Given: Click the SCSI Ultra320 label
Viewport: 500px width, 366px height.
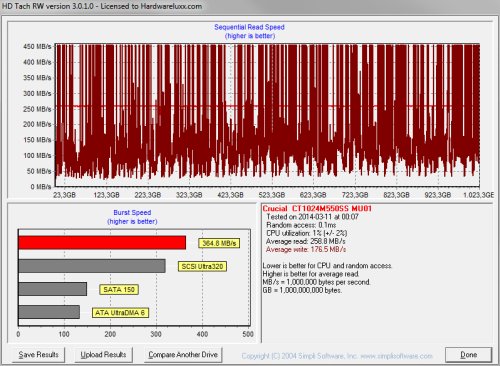Looking at the screenshot, I should (x=202, y=266).
